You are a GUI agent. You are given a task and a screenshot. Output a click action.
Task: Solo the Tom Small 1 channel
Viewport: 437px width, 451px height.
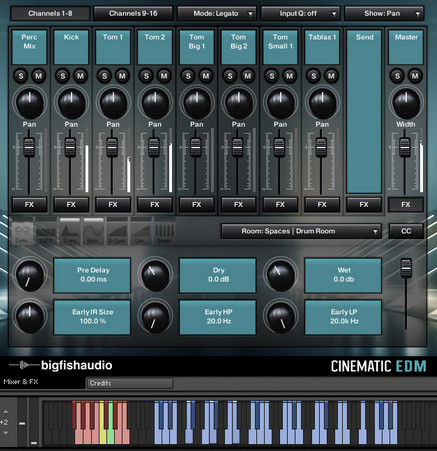tap(272, 76)
